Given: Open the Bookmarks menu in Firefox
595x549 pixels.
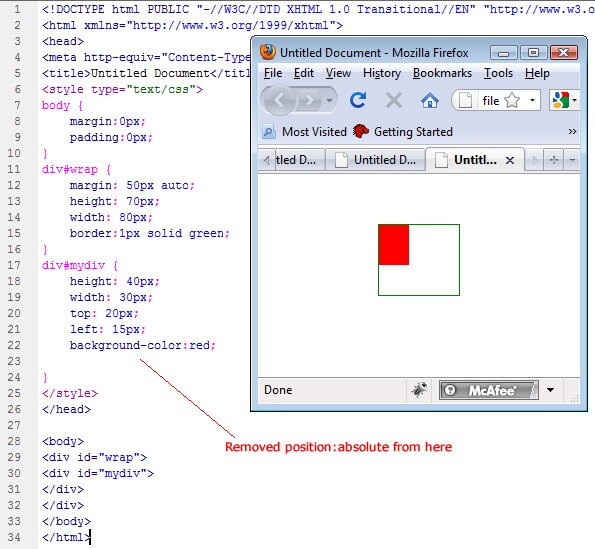Looking at the screenshot, I should coord(442,73).
